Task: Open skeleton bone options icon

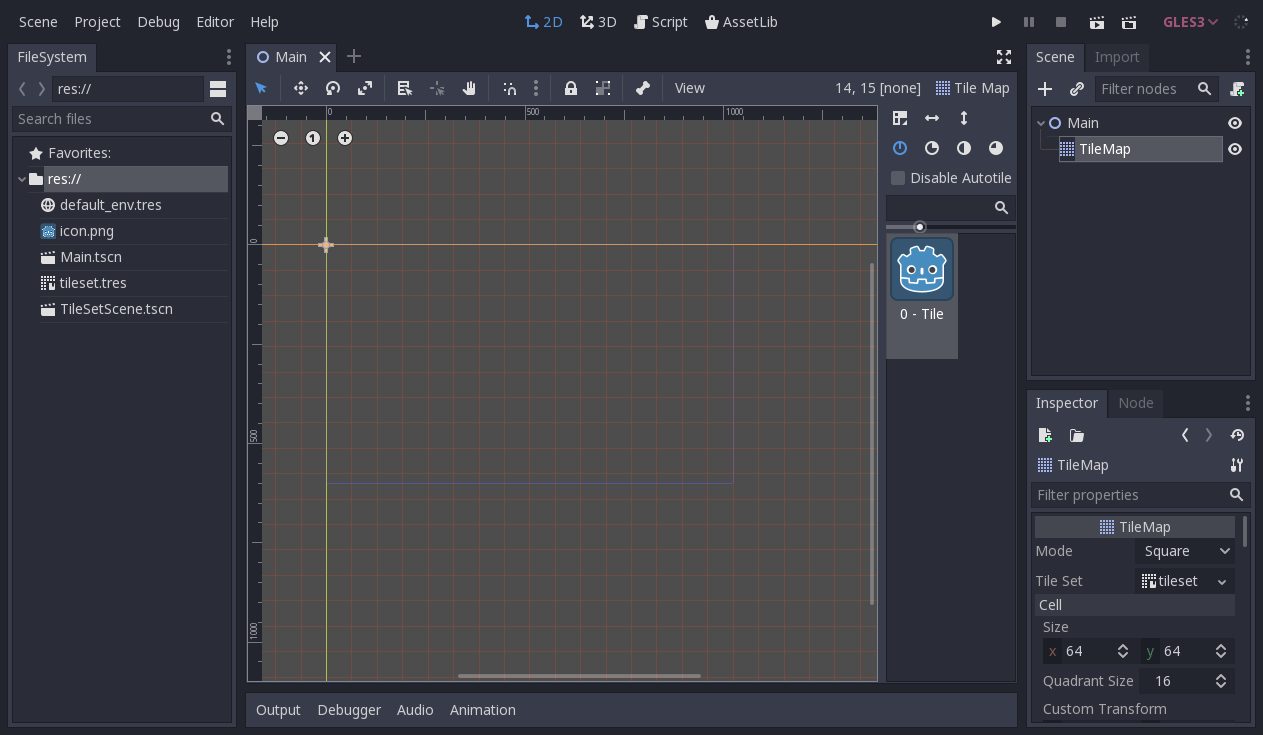Action: tap(643, 88)
